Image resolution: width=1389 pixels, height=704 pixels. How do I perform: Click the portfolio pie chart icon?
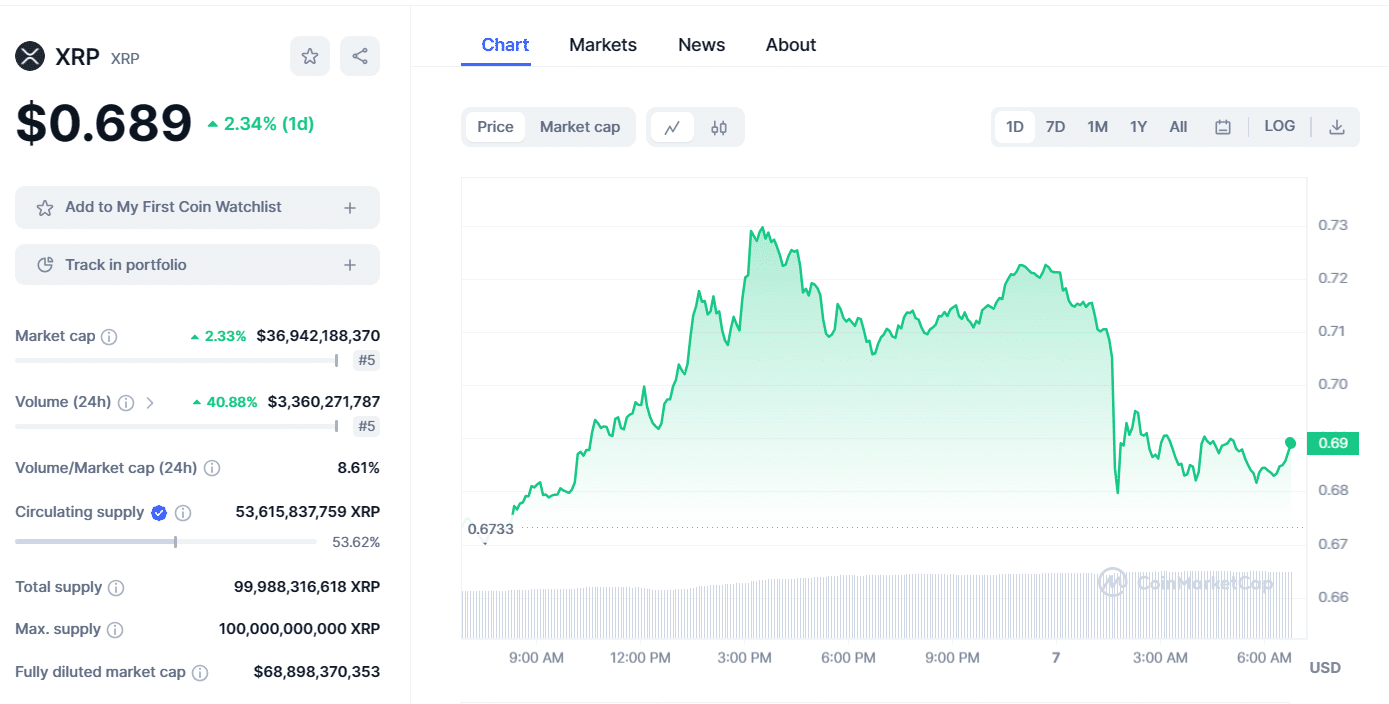[45, 265]
